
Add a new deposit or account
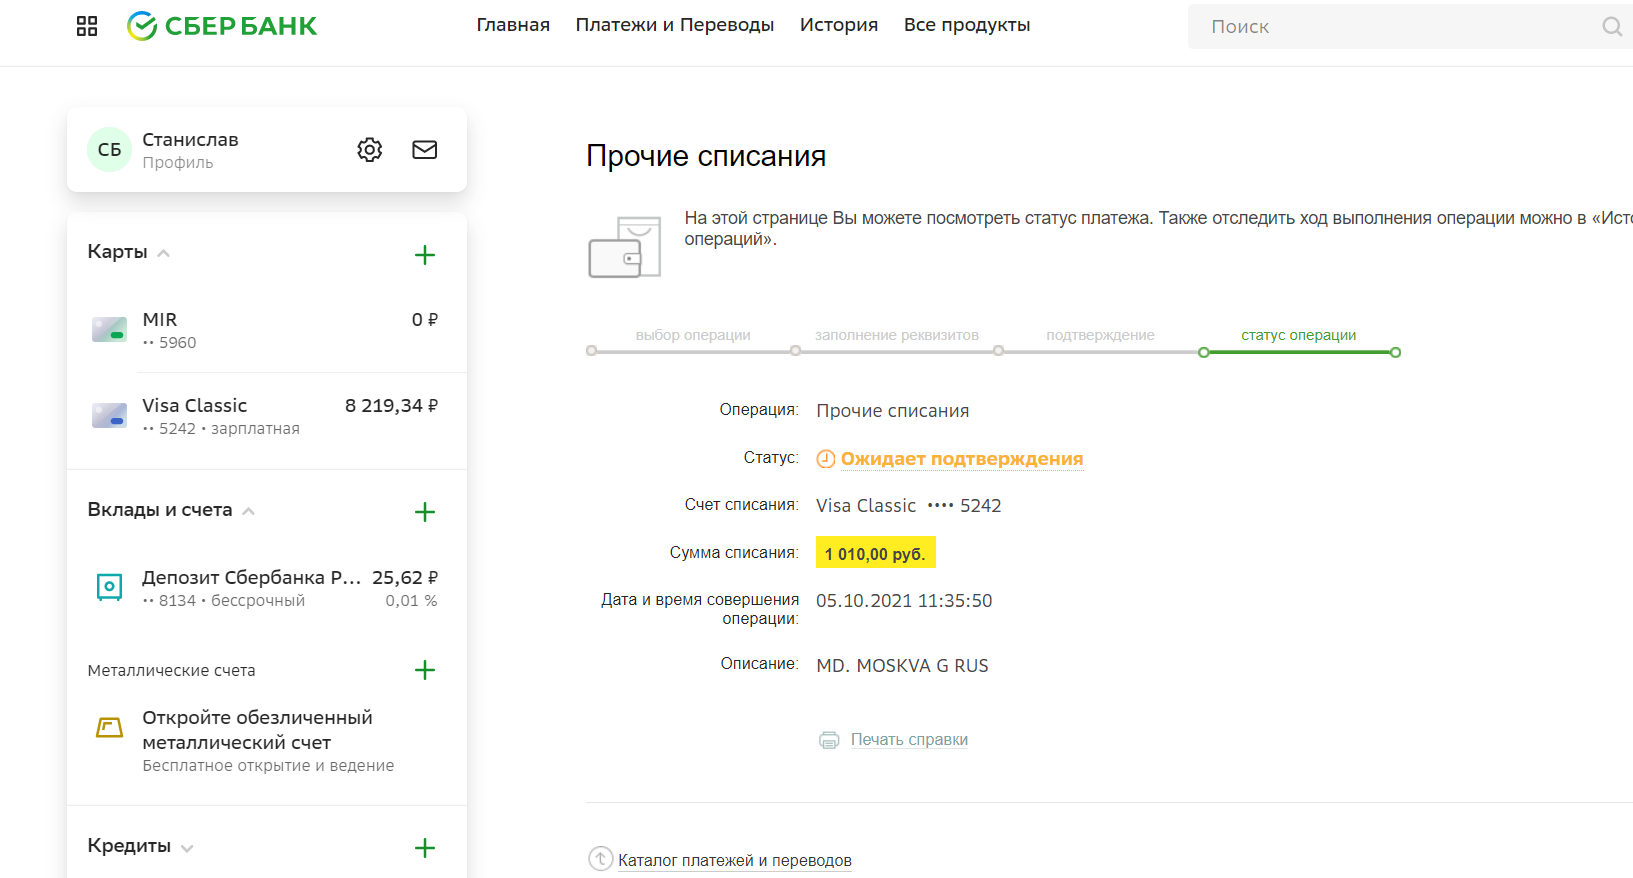coord(425,512)
